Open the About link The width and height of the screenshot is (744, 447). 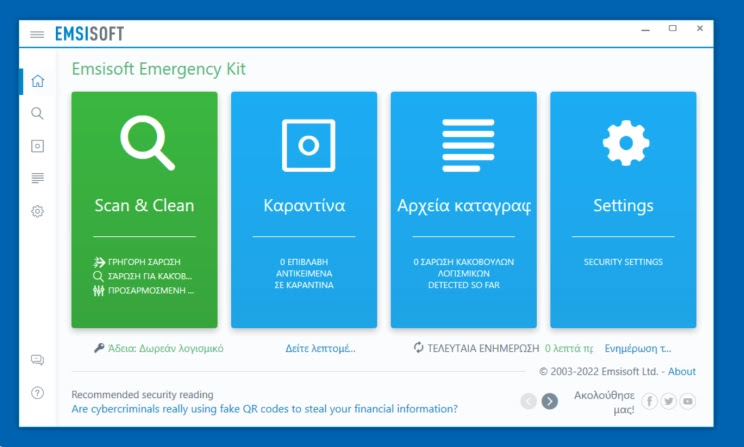(682, 372)
